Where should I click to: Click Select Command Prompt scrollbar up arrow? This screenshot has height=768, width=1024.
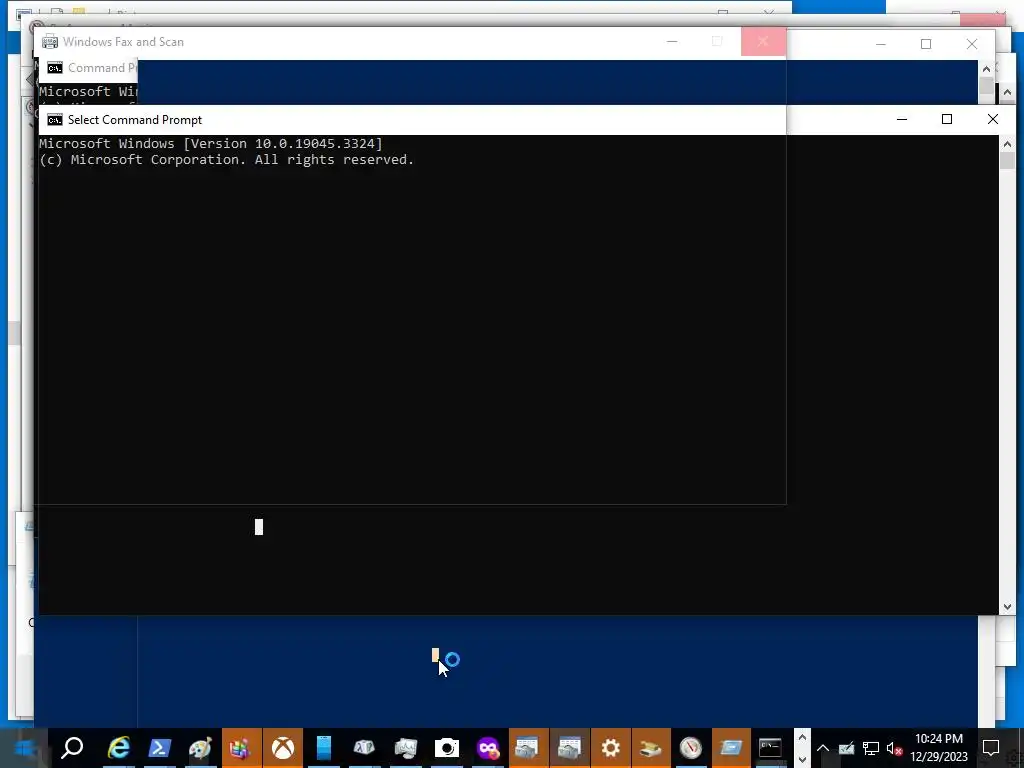tap(1007, 144)
